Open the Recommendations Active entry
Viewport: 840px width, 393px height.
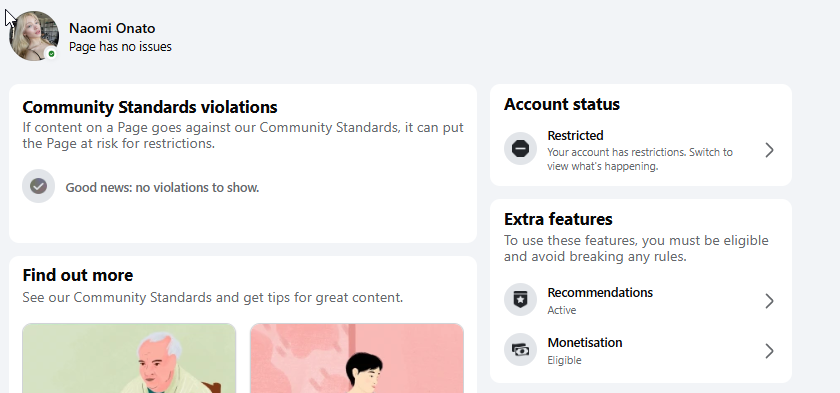pyautogui.click(x=641, y=300)
